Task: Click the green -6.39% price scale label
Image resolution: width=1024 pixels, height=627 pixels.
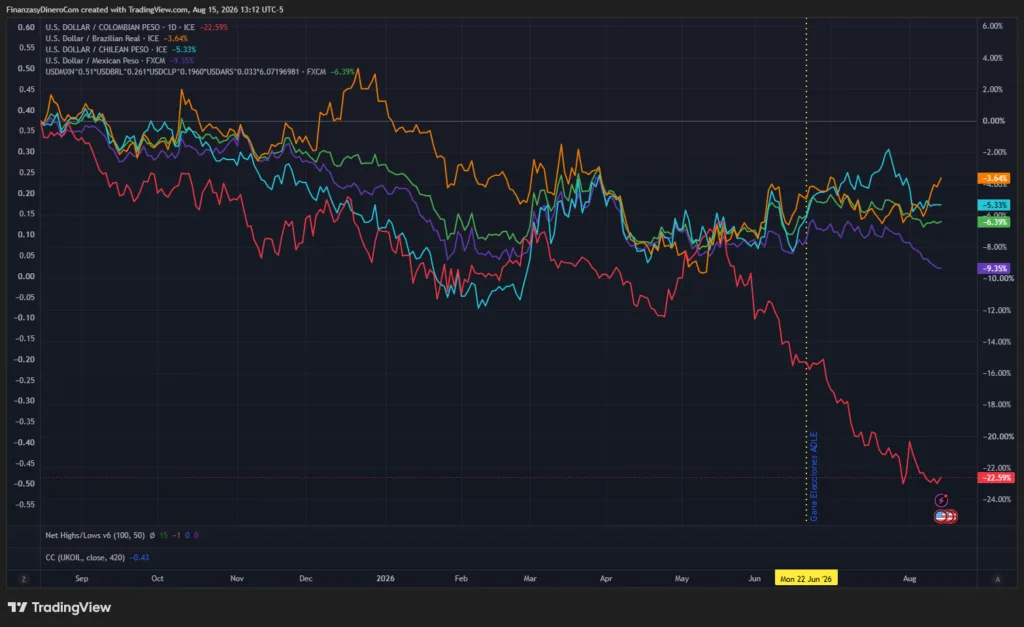Action: 994,222
